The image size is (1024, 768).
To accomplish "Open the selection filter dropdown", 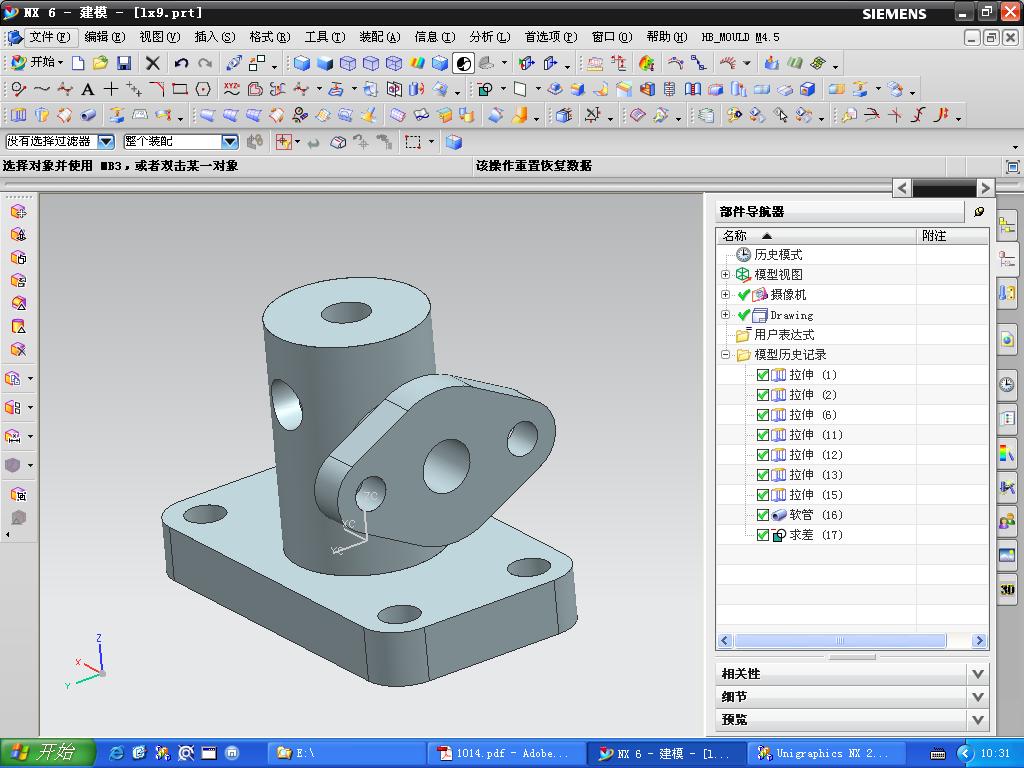I will 106,141.
